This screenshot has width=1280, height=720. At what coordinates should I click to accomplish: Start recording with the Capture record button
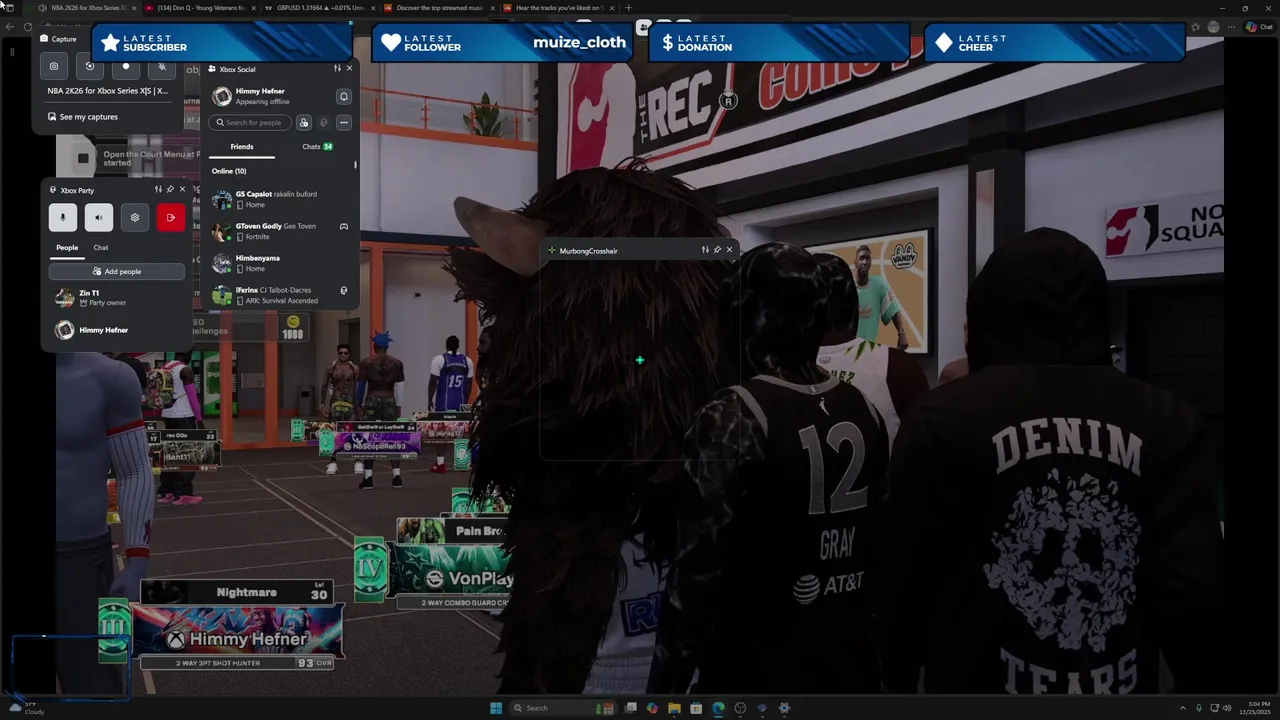pyautogui.click(x=126, y=67)
